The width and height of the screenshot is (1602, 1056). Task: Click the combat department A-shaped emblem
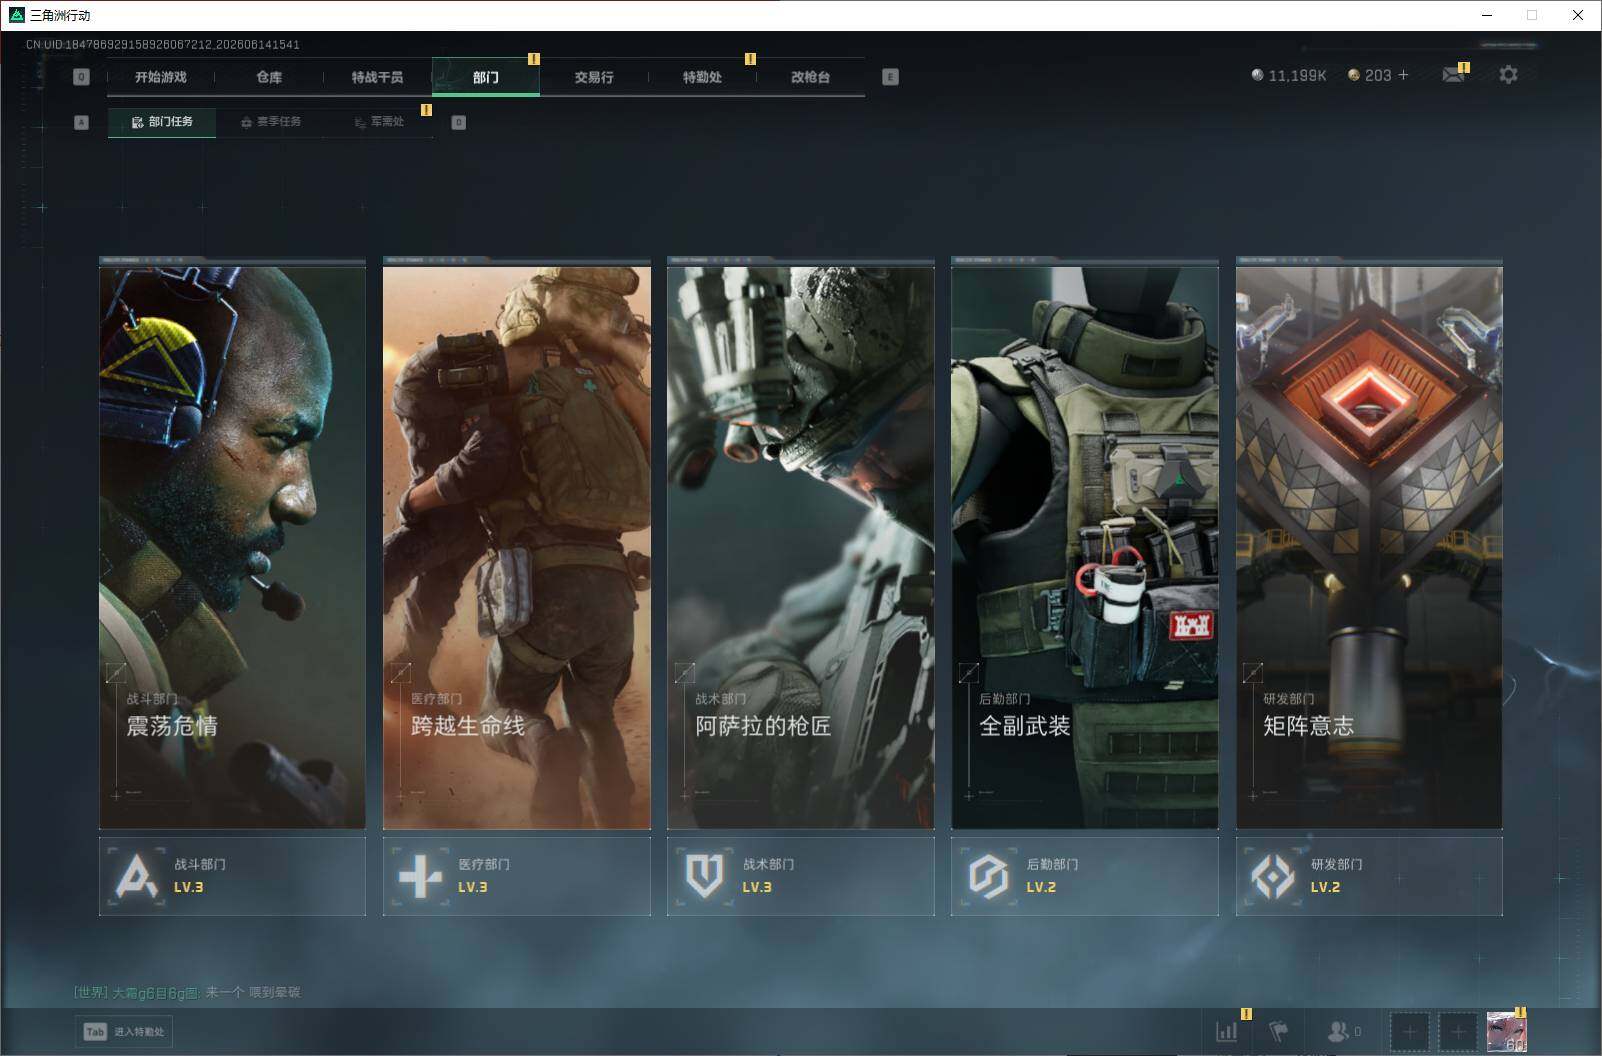coord(136,877)
